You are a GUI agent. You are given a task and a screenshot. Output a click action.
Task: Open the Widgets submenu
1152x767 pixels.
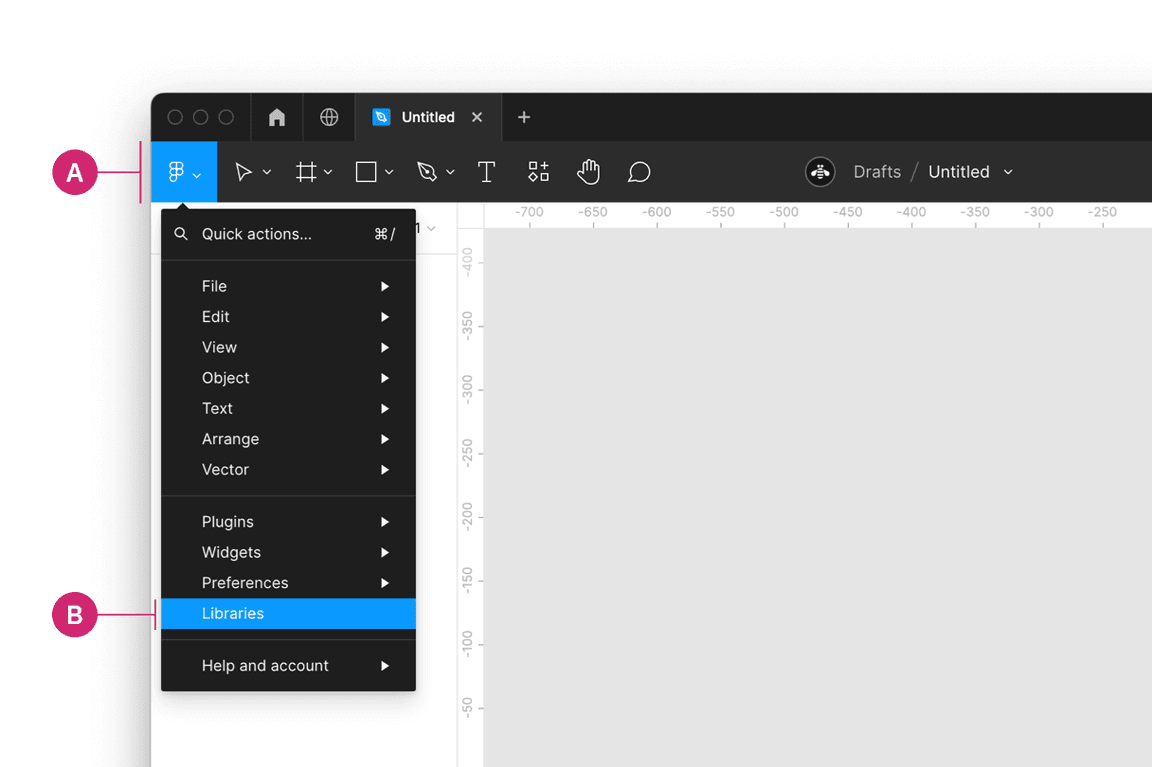click(x=289, y=552)
